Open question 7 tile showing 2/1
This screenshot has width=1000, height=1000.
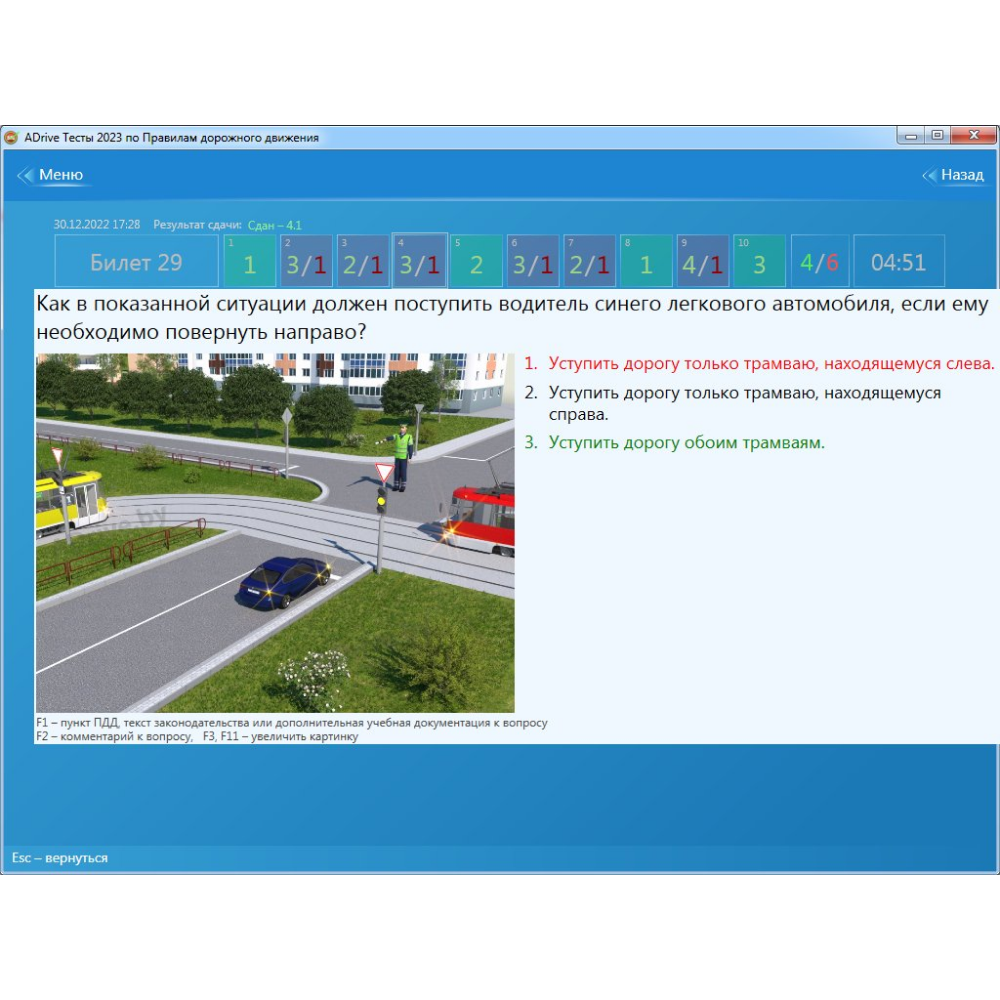coord(589,261)
